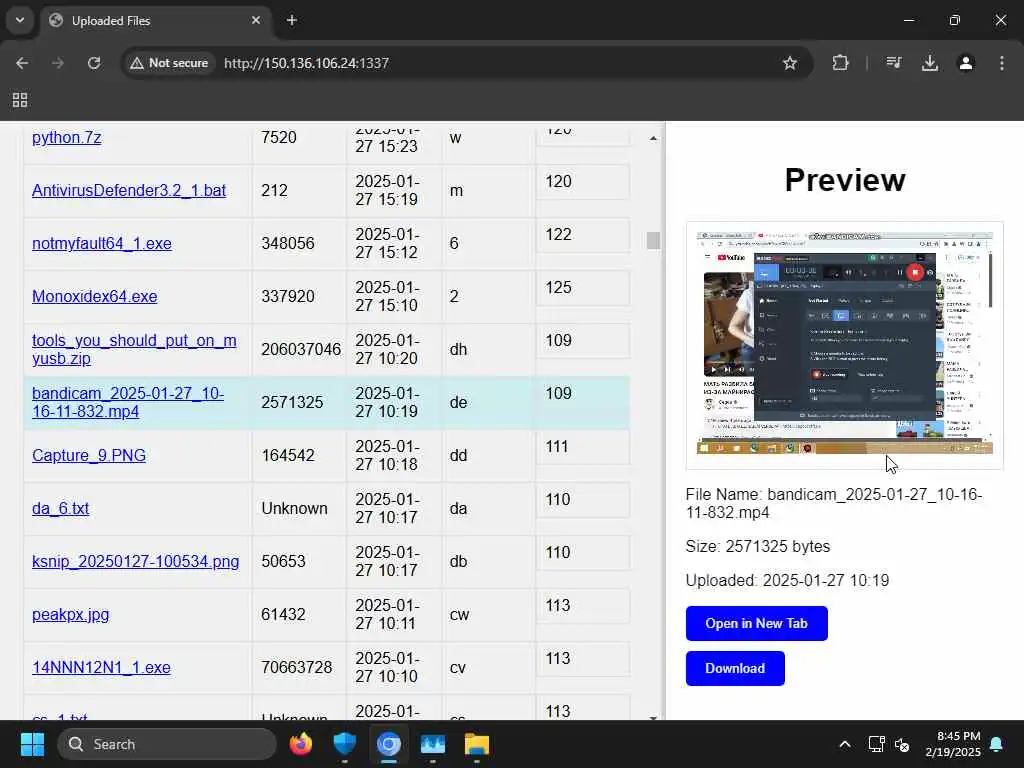Open the da_6.txt link
The width and height of the screenshot is (1024, 768).
[x=61, y=508]
